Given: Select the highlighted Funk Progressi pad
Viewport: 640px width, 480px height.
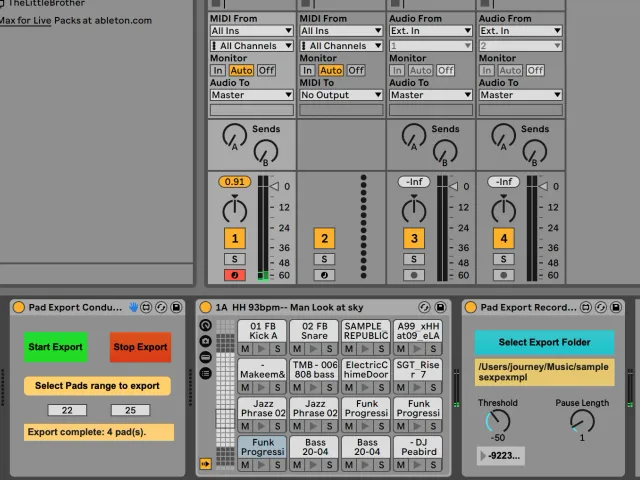Looking at the screenshot, I should (x=262, y=447).
